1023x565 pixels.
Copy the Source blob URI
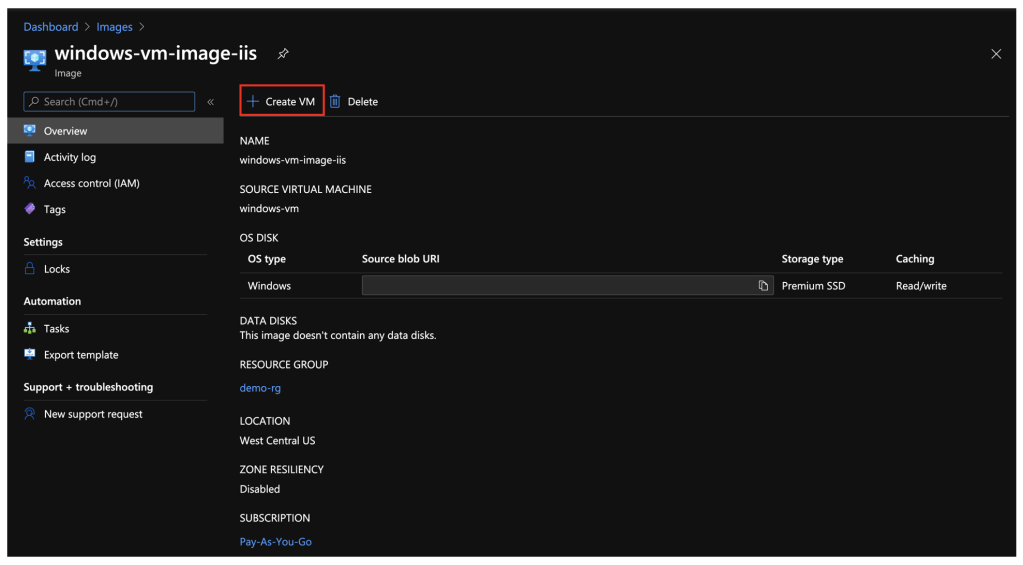(763, 286)
